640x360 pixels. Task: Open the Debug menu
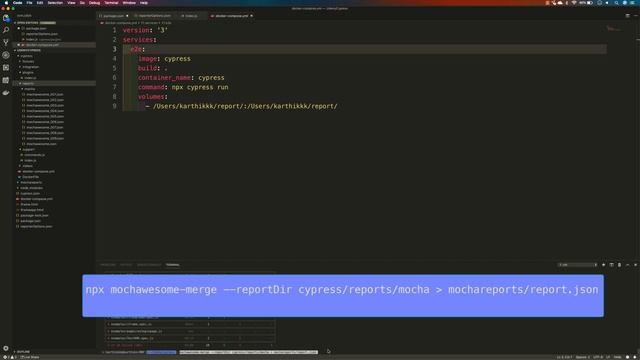click(94, 3)
